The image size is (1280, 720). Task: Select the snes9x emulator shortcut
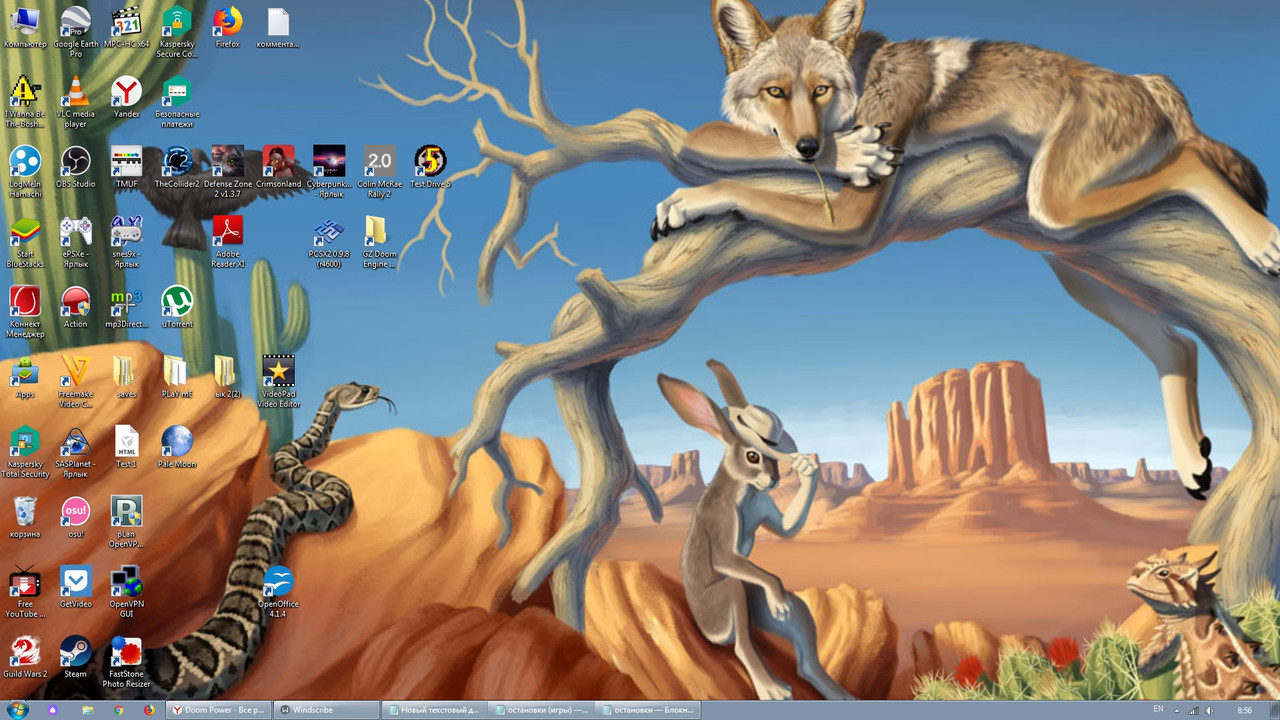126,241
